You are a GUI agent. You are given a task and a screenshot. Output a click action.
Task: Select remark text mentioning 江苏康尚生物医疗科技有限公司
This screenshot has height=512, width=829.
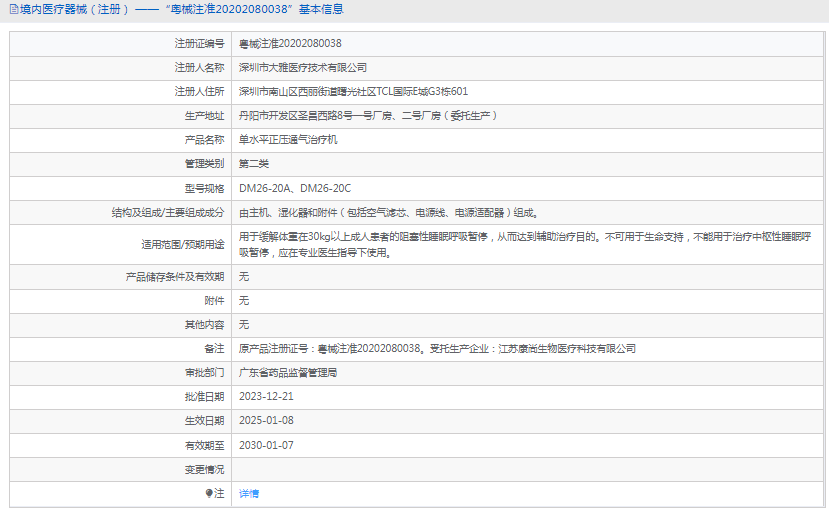click(437, 349)
